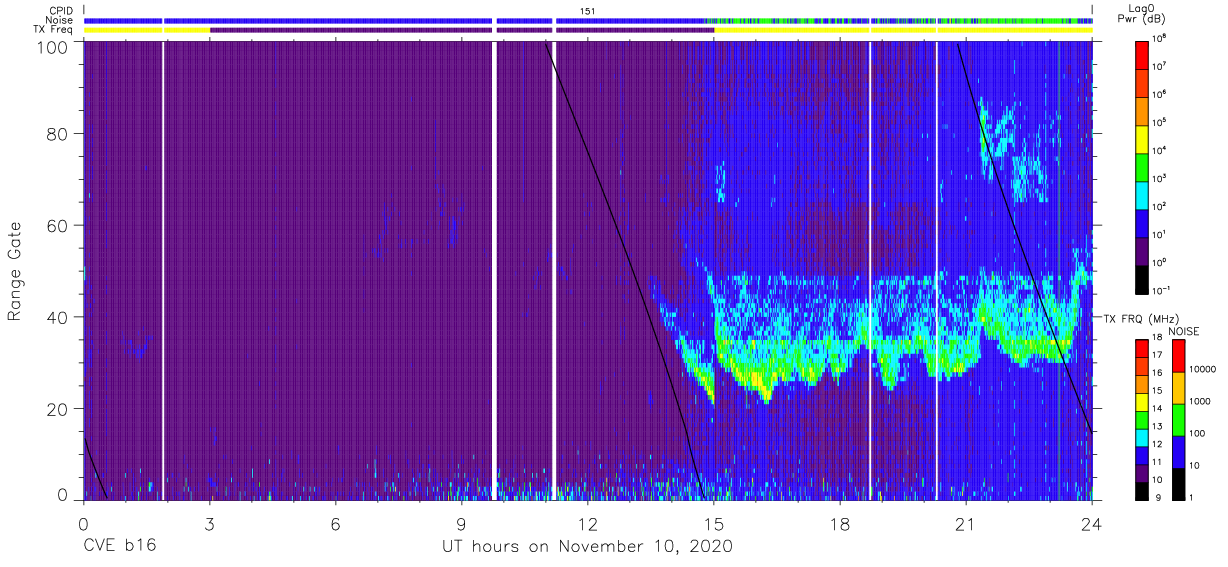The height and width of the screenshot is (567, 1228).
Task: Click y-axis tick label '20'
Action: pos(57,409)
